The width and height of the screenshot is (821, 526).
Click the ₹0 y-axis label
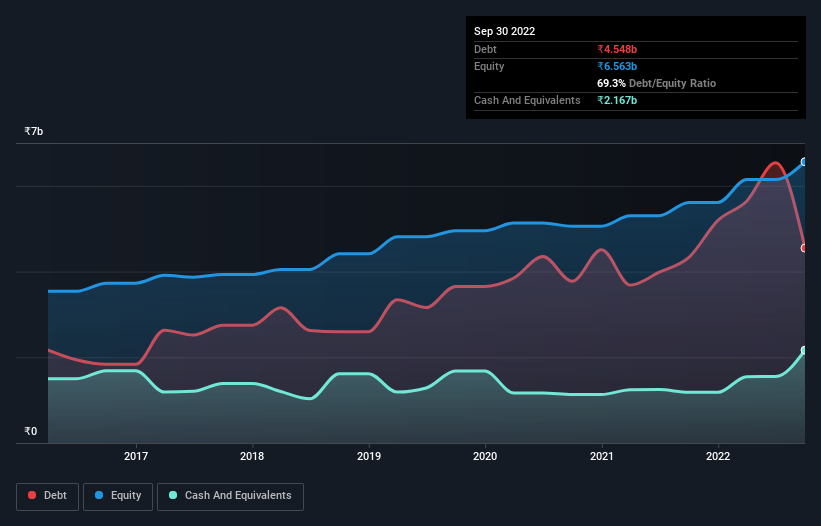(x=30, y=431)
